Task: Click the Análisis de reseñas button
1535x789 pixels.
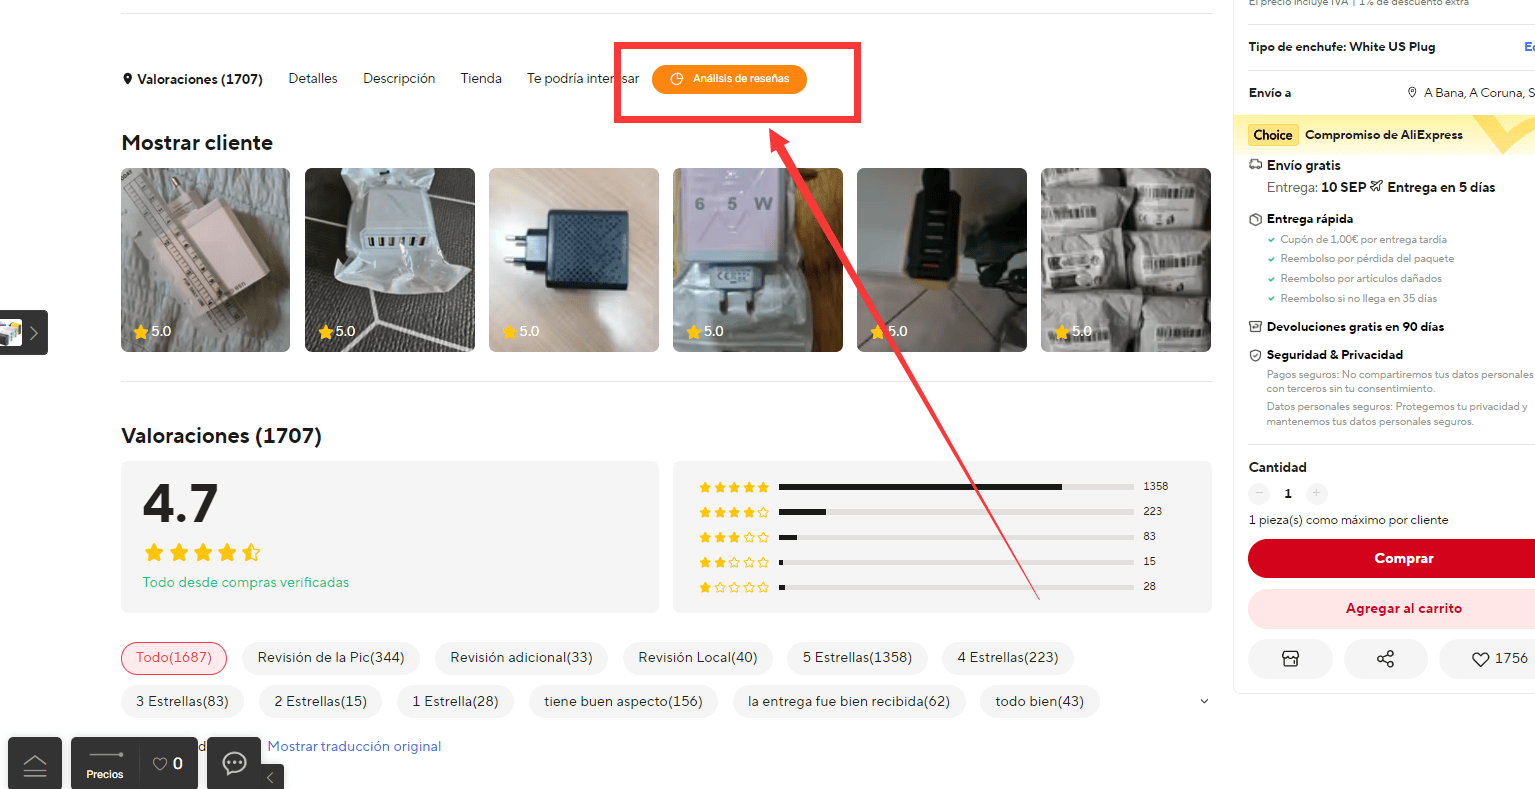Action: click(729, 79)
